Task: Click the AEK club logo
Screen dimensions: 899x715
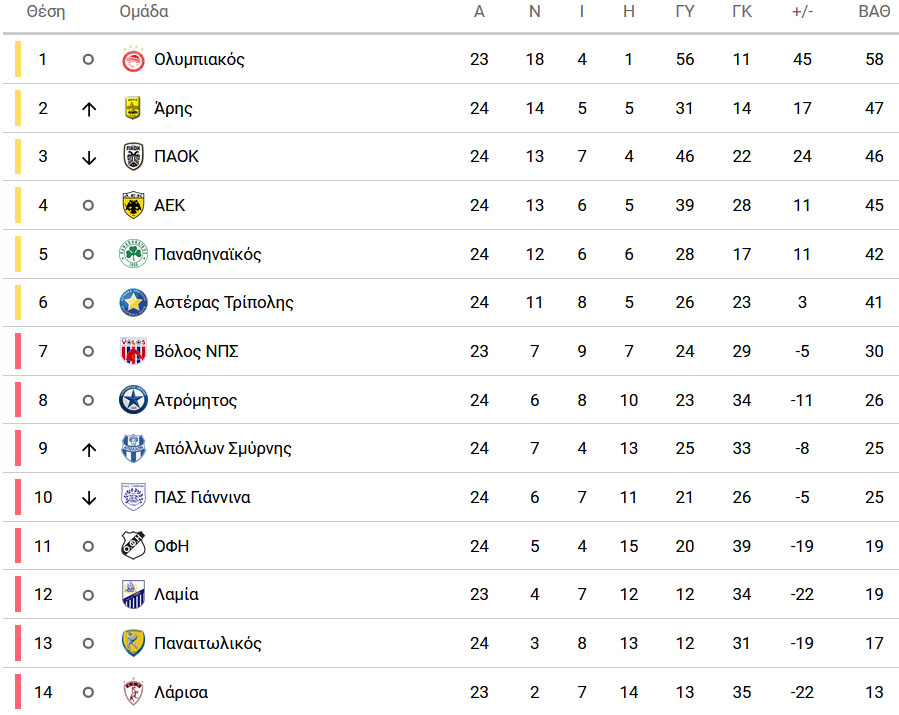Action: [133, 205]
